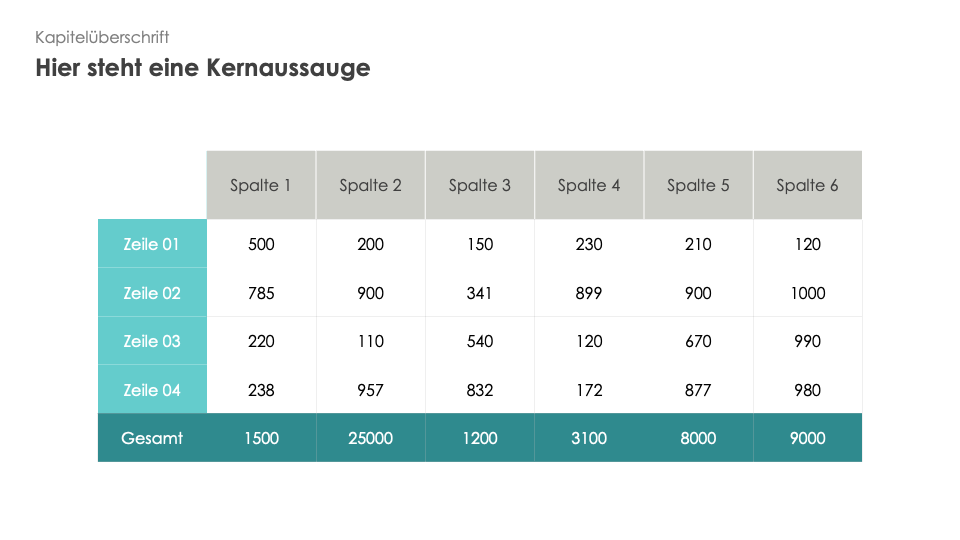Image resolution: width=960 pixels, height=540 pixels.
Task: Click the cell with value 341
Action: [480, 292]
